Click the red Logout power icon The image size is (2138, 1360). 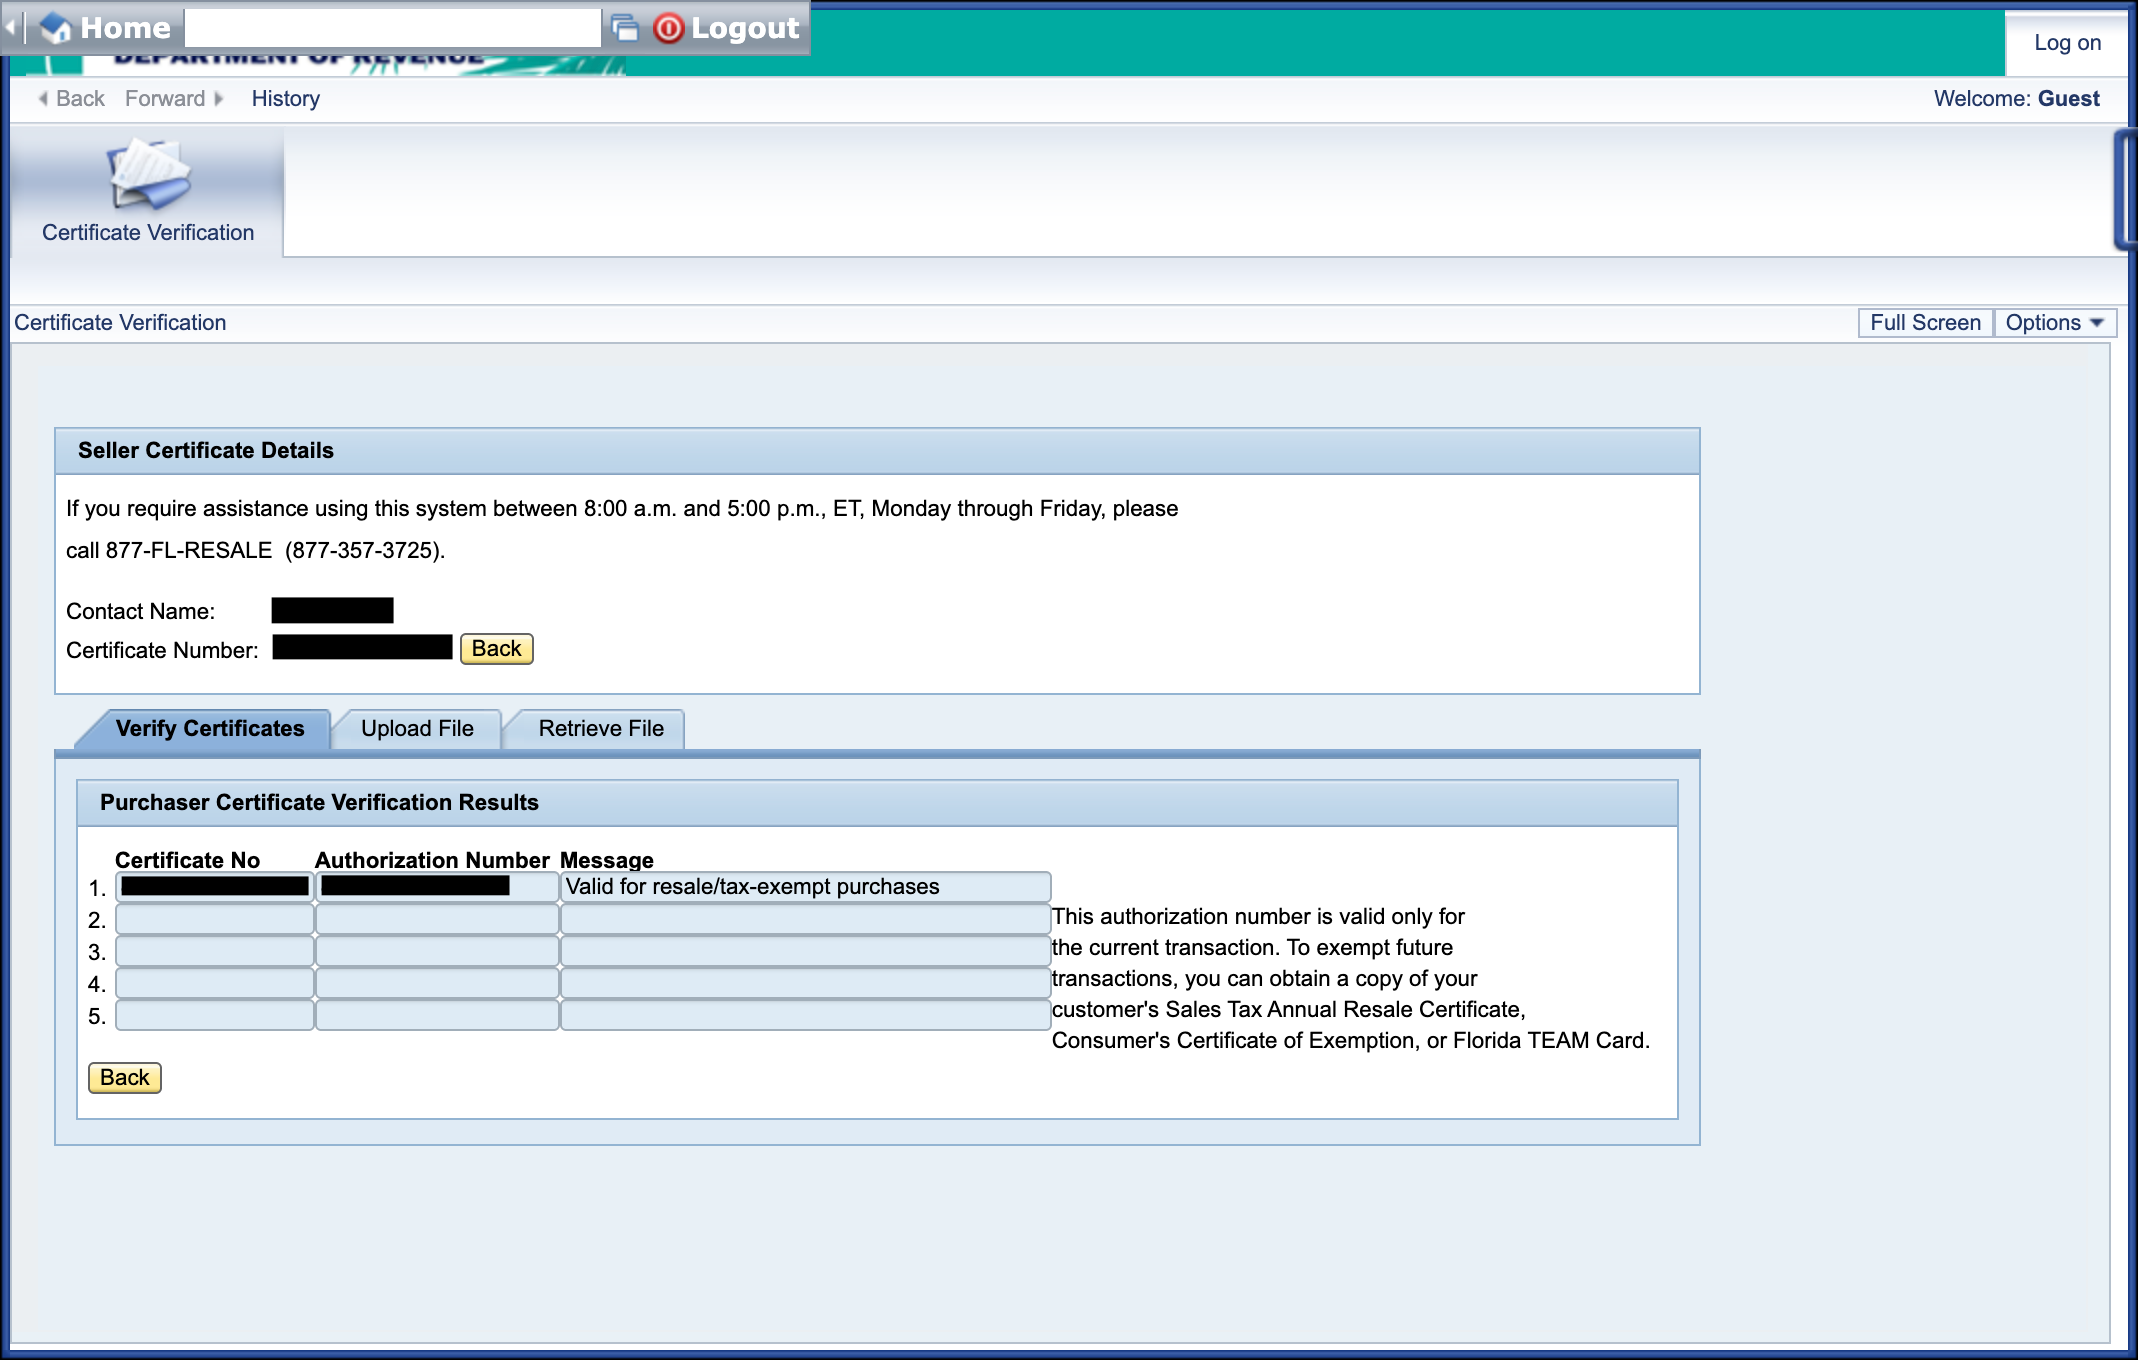point(668,28)
